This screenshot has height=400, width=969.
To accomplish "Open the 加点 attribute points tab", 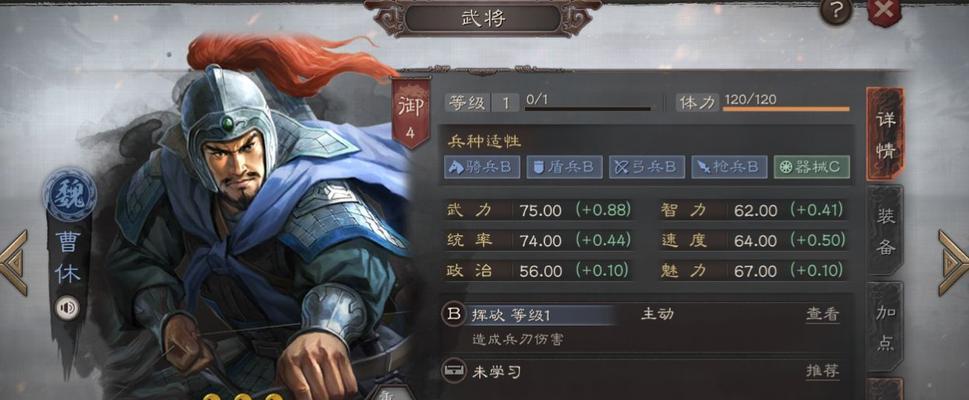I will [x=885, y=328].
